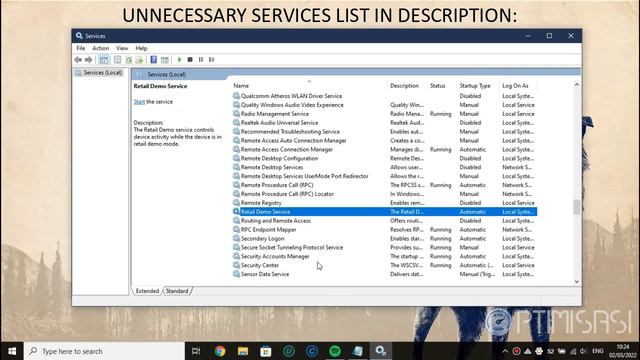This screenshot has width=640, height=360.
Task: Click the gear icon beside Remote Desktop Services
Action: point(236,167)
